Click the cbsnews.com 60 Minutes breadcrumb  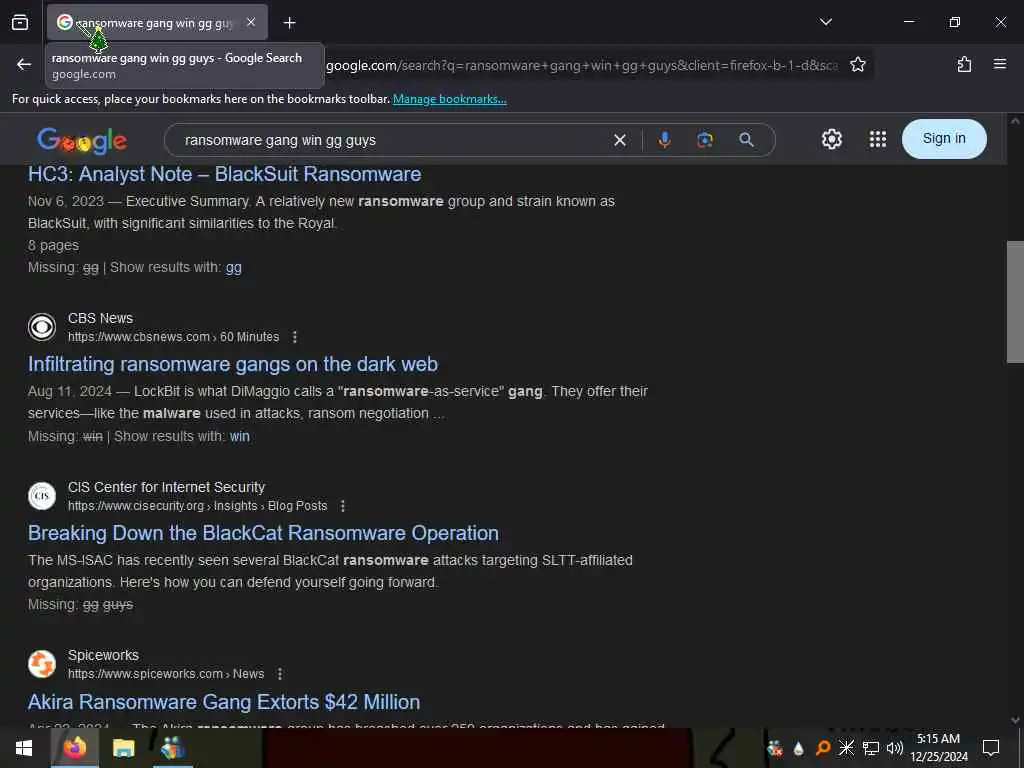(173, 337)
